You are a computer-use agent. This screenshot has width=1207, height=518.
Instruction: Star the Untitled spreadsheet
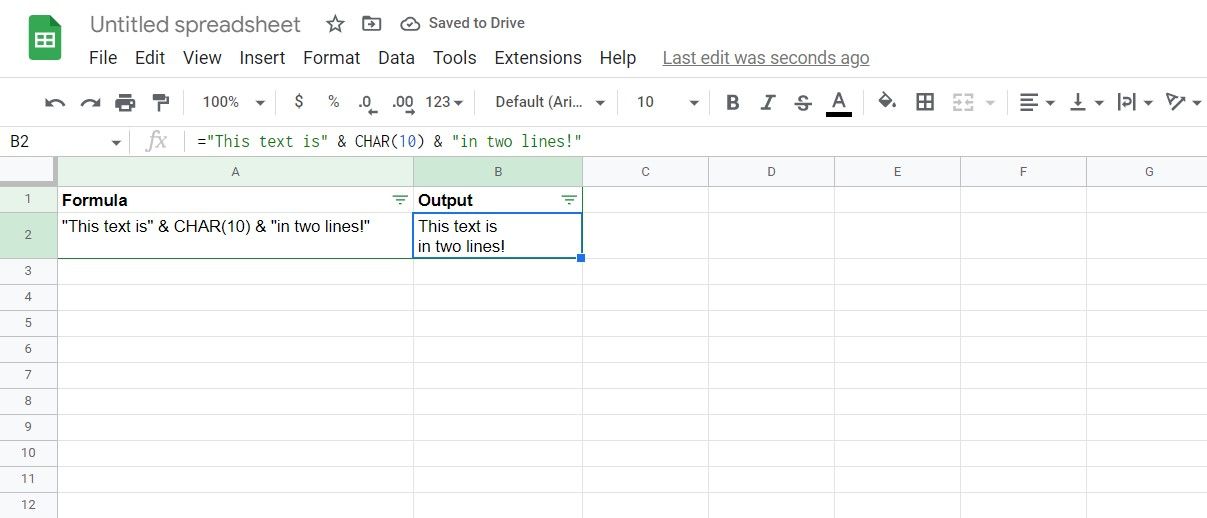click(336, 24)
